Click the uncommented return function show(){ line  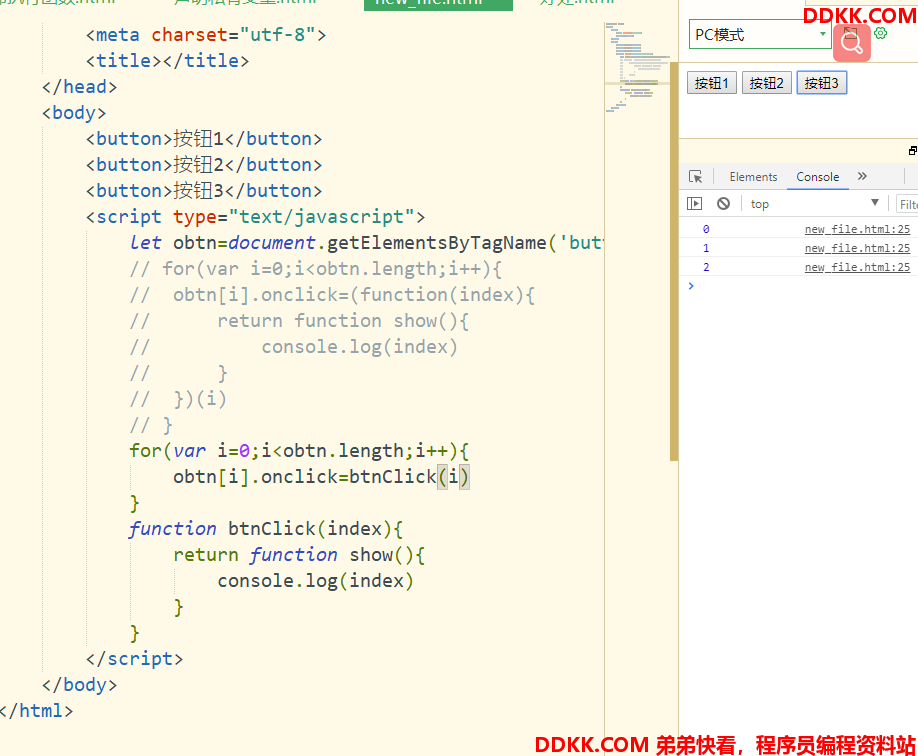299,555
